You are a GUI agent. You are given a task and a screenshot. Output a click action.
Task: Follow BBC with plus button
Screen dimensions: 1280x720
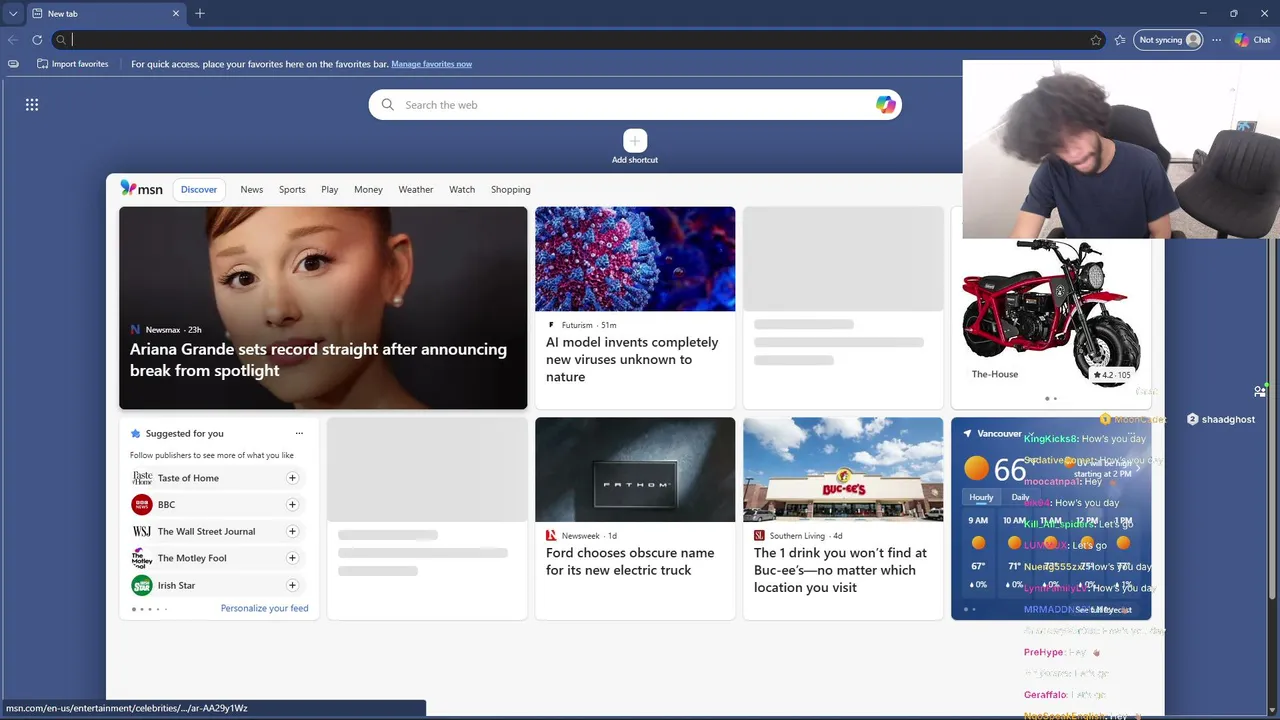292,505
